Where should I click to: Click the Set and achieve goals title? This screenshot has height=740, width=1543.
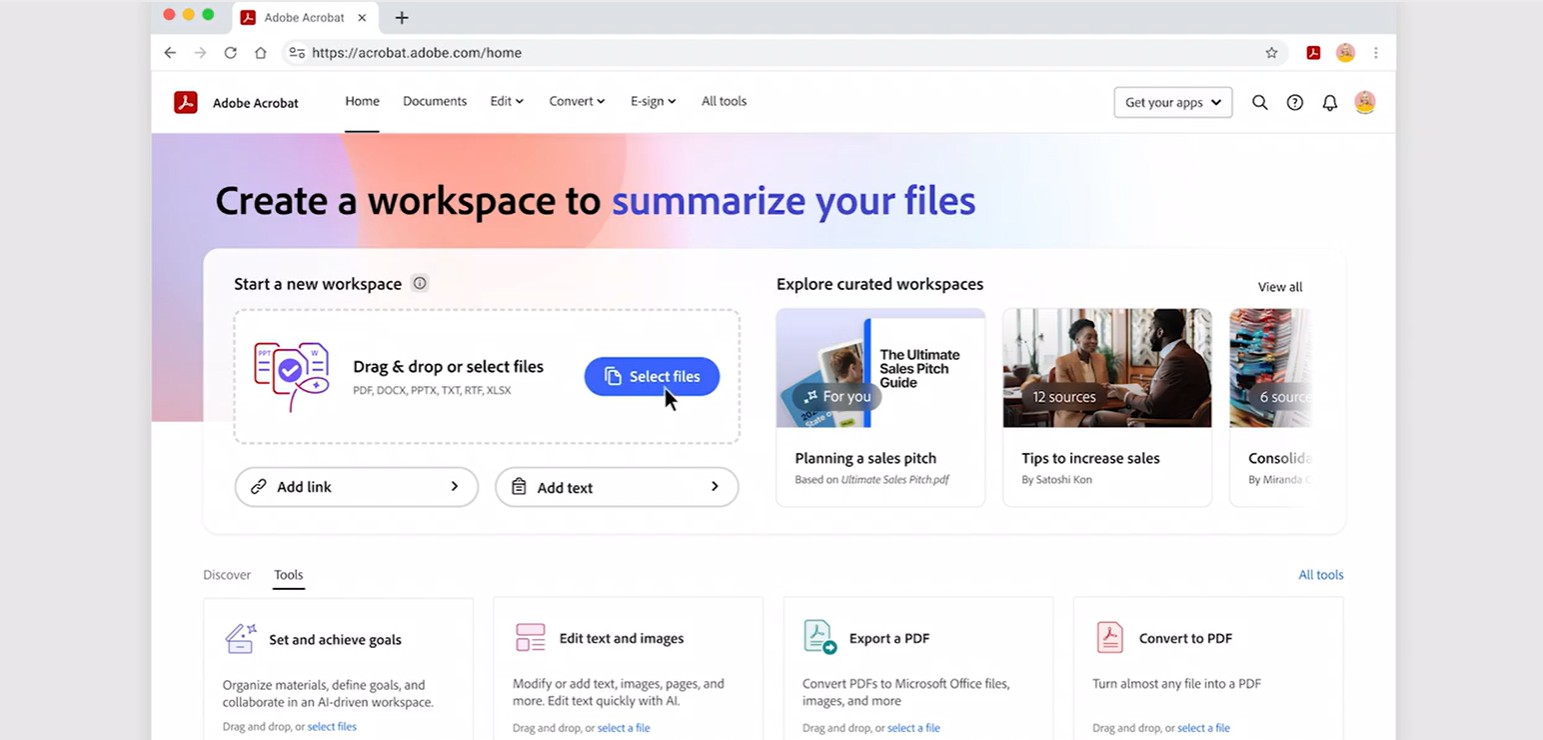(335, 640)
